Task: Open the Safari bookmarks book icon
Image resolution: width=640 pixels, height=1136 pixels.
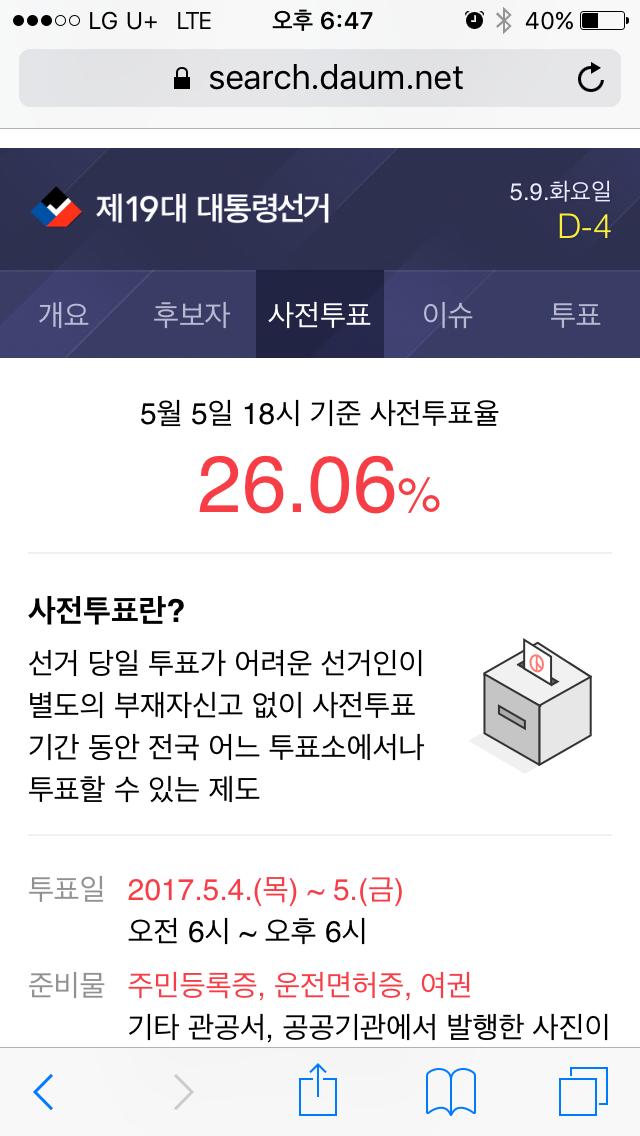Action: [450, 1092]
